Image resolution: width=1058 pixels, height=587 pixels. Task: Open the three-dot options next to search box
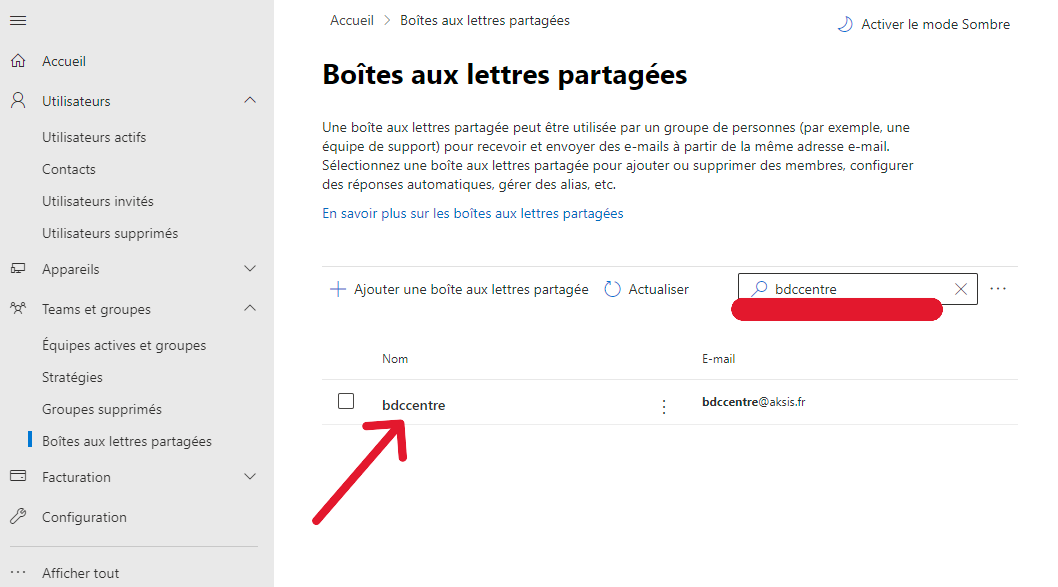[x=998, y=289]
